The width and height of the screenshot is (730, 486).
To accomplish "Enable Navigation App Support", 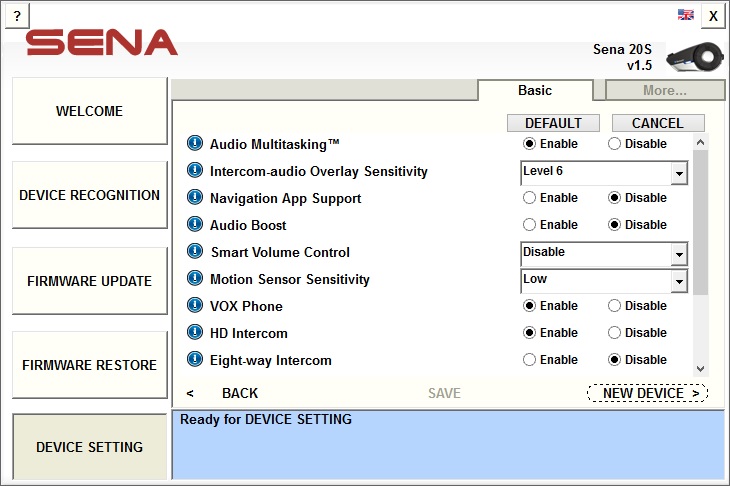I will coord(550,198).
